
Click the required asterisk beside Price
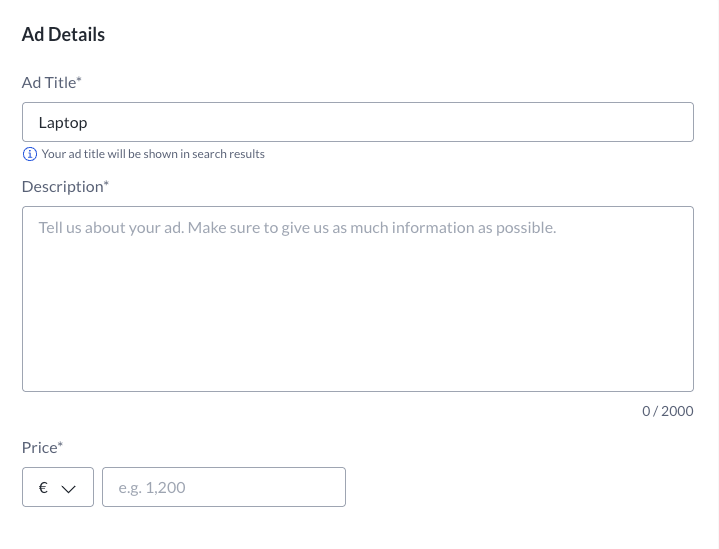61,445
